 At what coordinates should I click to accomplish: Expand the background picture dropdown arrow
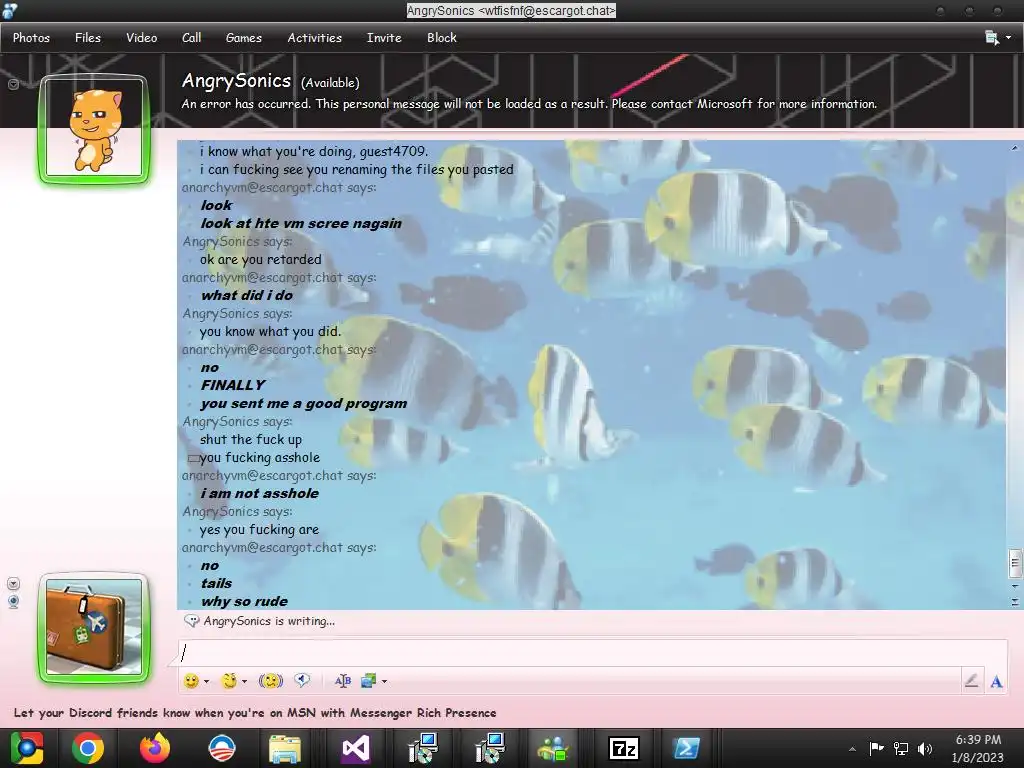pos(385,682)
